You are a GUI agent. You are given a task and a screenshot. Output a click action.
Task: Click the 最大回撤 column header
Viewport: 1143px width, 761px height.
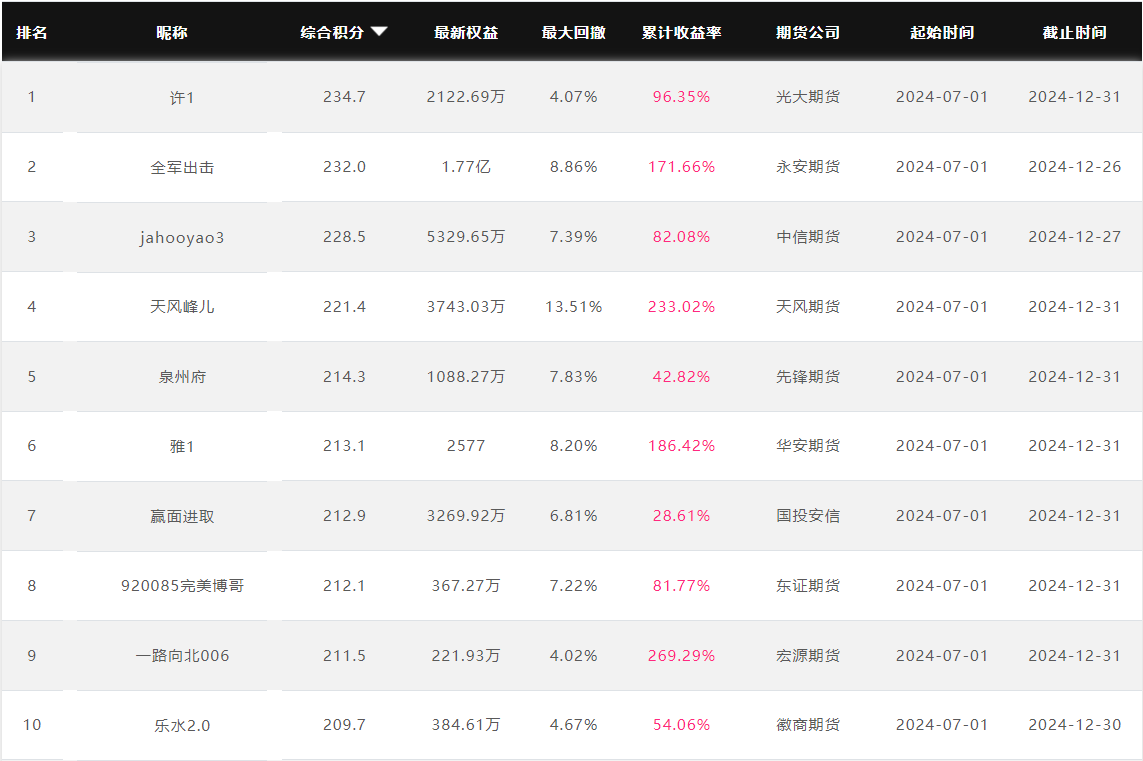(574, 33)
